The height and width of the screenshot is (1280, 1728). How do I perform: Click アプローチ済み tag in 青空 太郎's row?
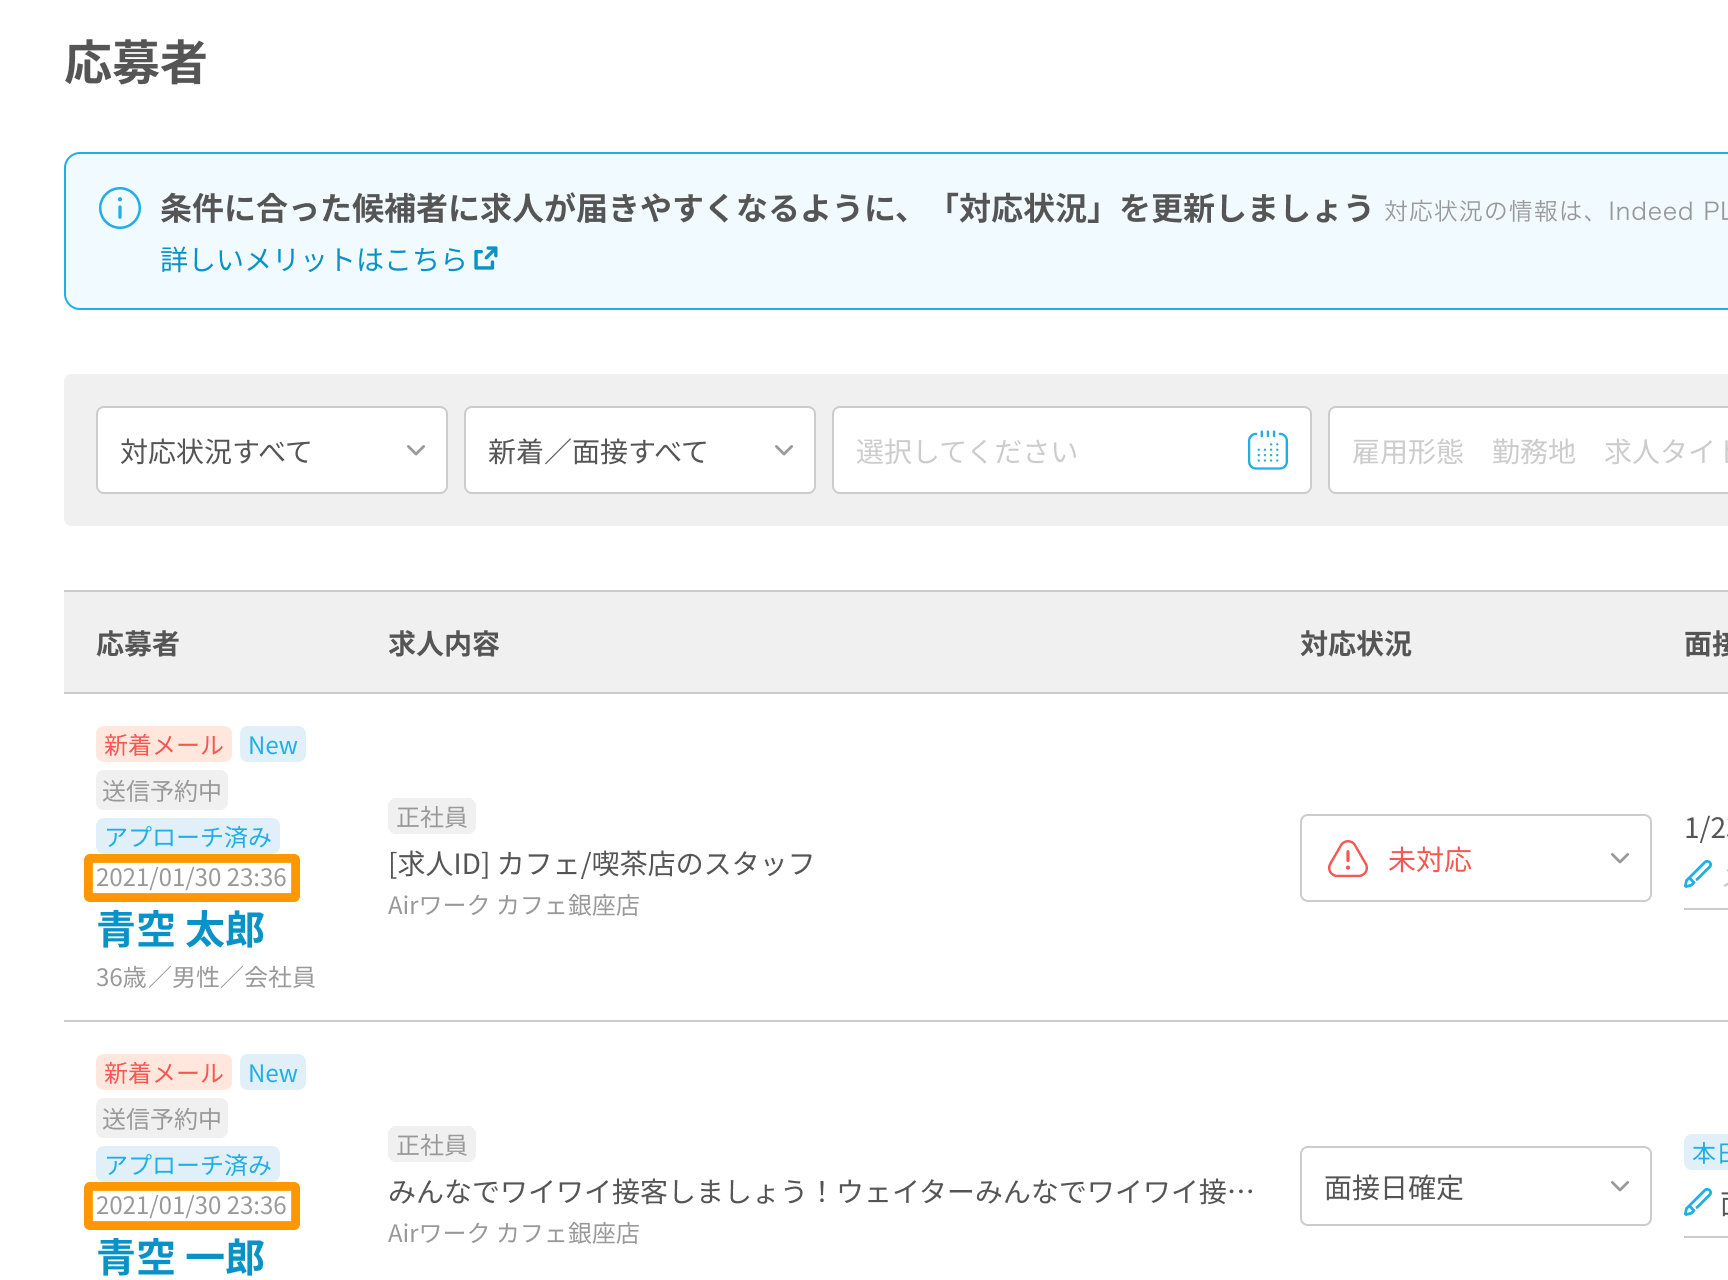(x=188, y=836)
